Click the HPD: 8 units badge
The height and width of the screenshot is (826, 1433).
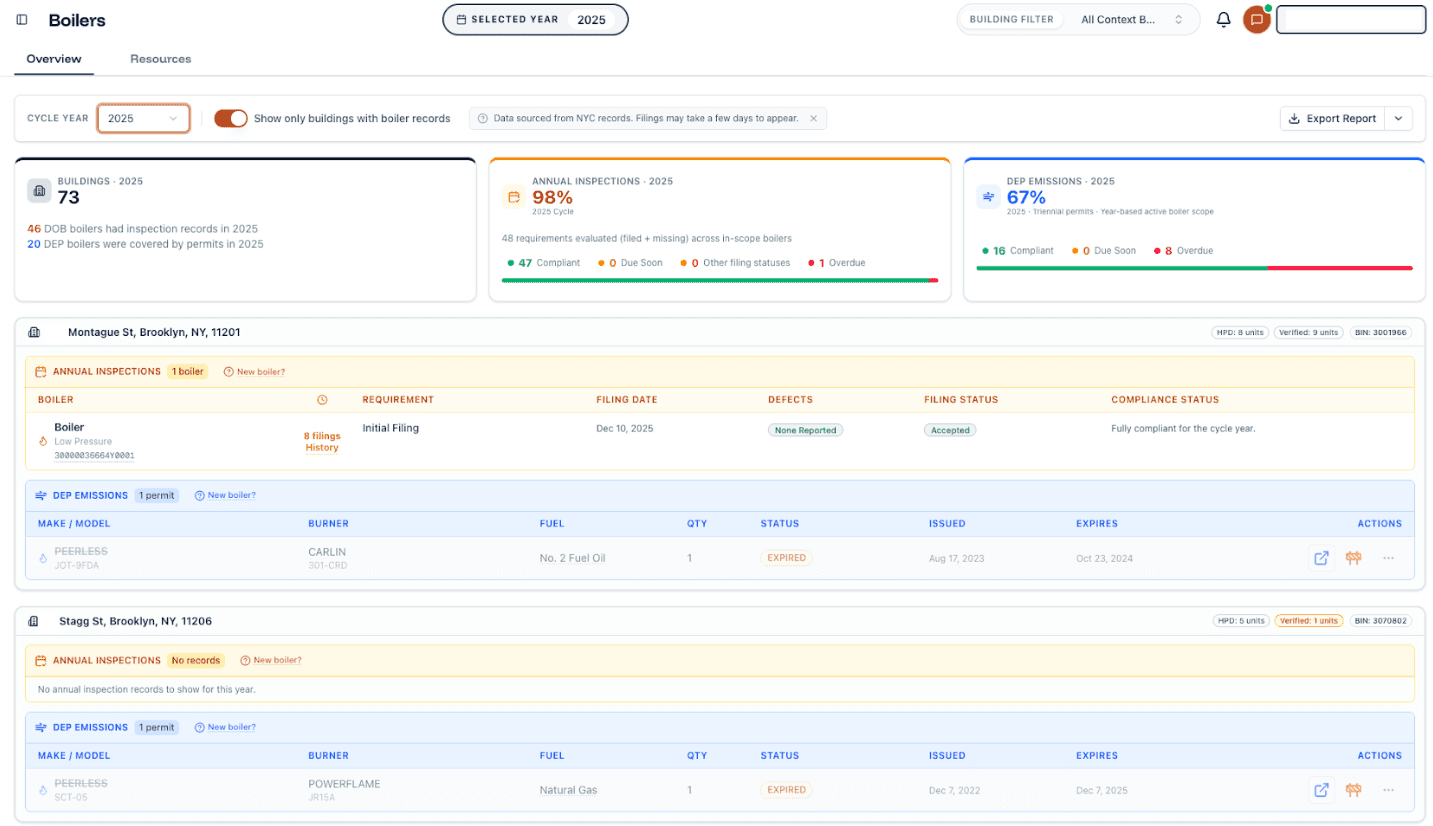point(1239,332)
